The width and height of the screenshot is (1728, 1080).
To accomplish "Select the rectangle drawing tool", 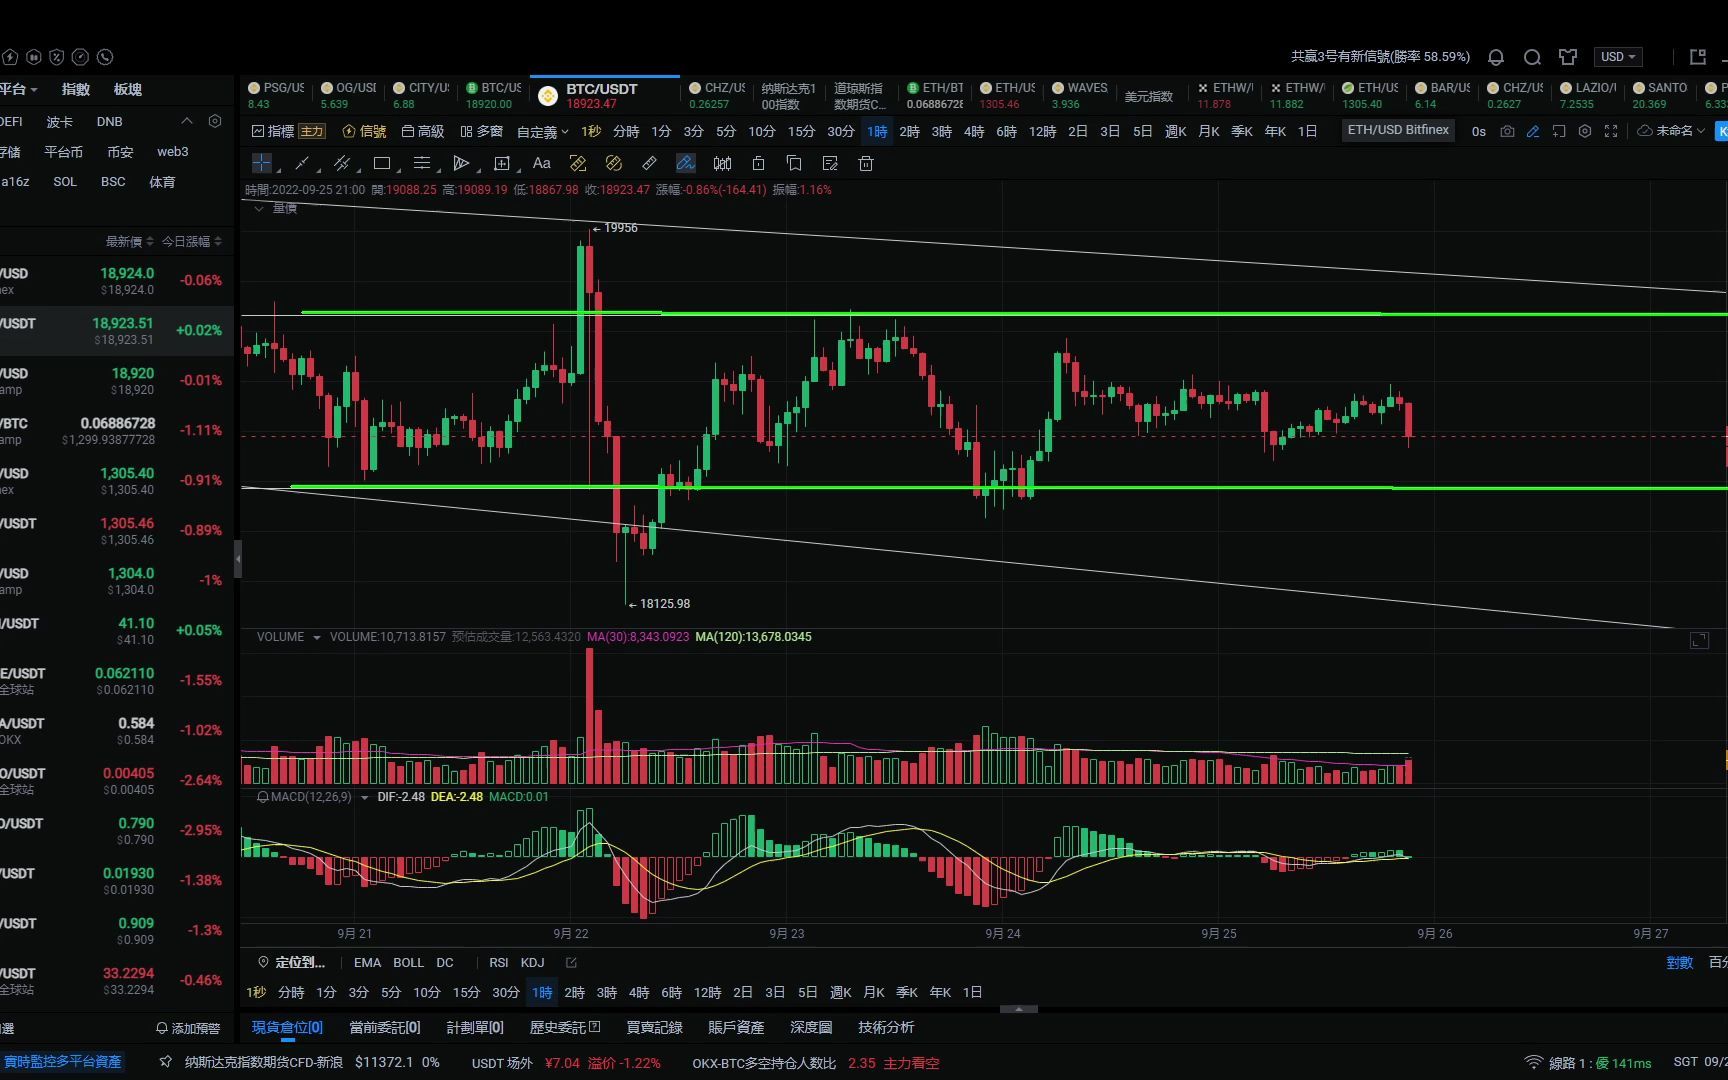I will click(382, 163).
